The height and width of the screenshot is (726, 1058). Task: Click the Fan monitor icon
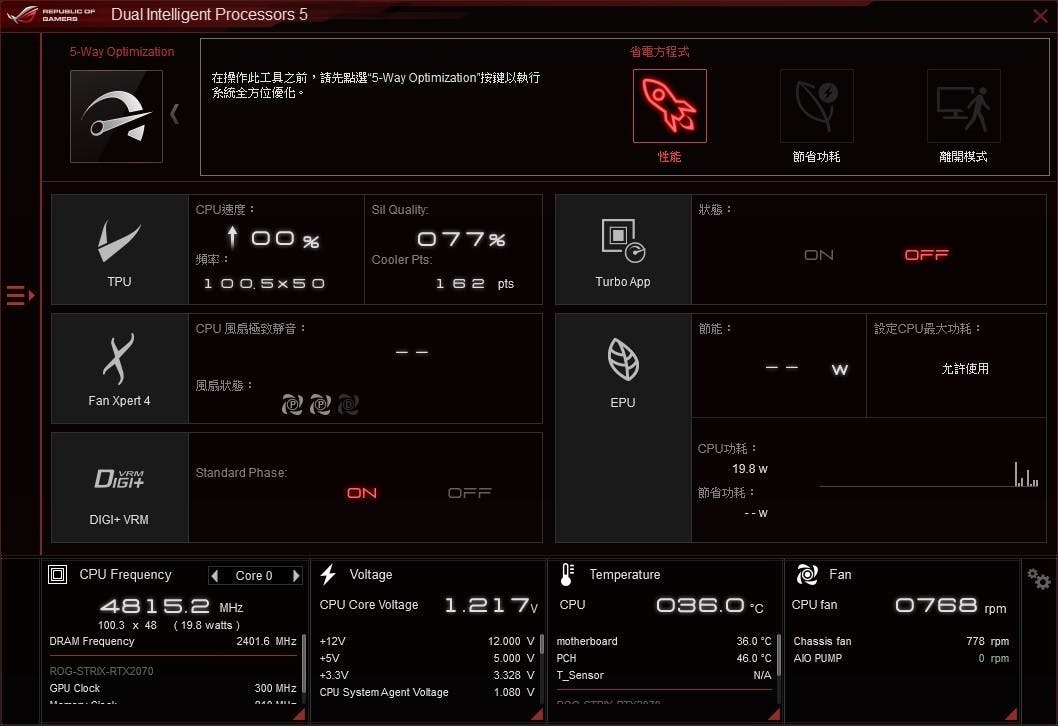coord(807,574)
